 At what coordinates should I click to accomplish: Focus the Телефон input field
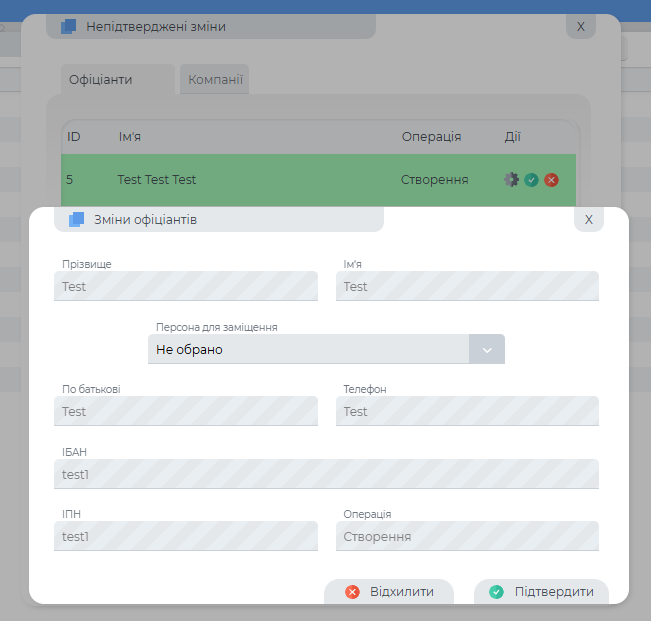click(467, 412)
